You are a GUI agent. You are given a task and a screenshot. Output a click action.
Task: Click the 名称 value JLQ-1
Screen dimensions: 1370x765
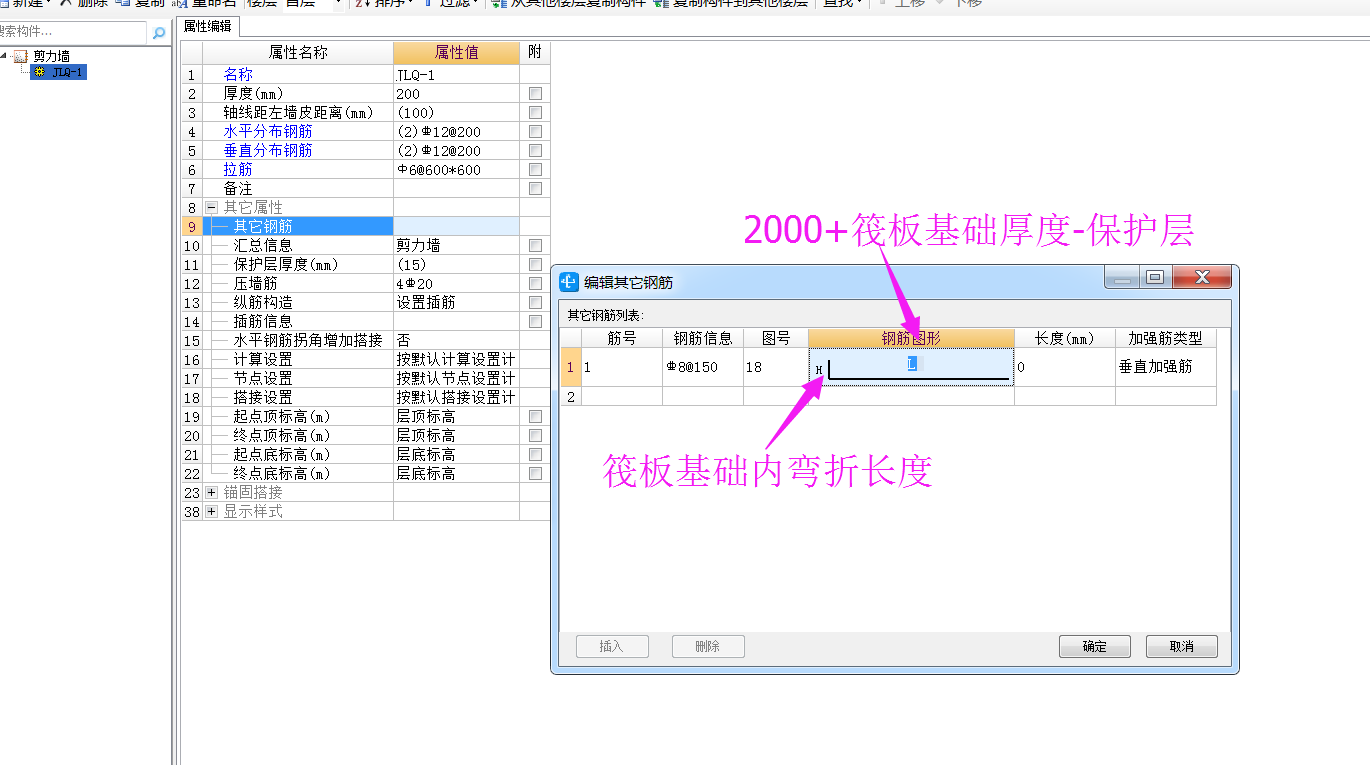[456, 74]
